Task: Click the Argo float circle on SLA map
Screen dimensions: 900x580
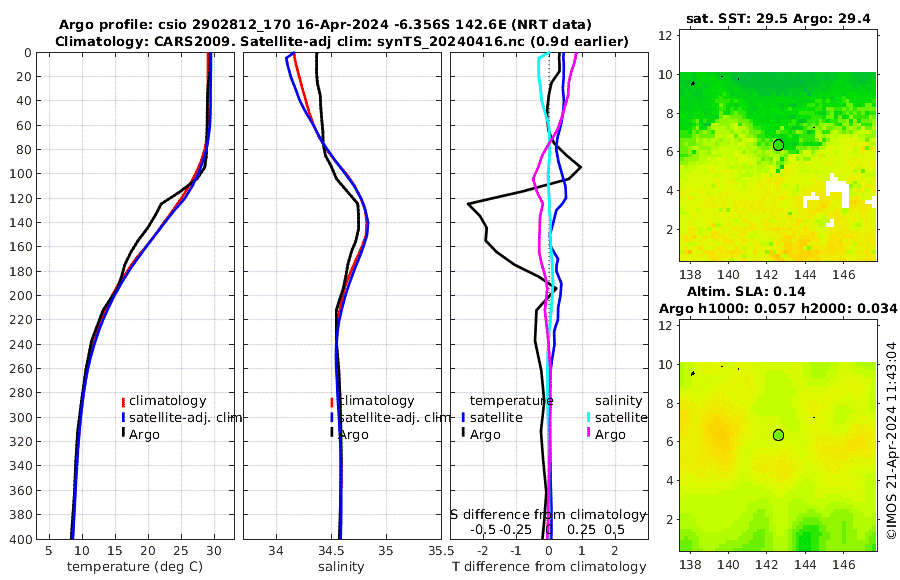Action: click(x=778, y=435)
